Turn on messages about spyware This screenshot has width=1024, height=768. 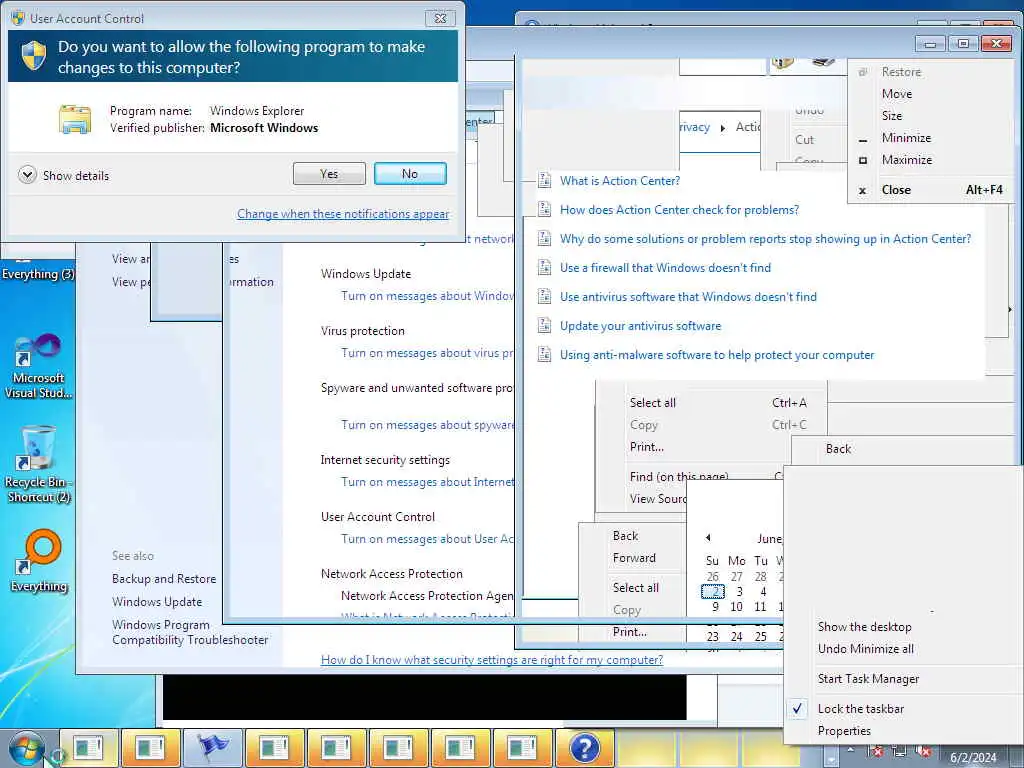(427, 424)
